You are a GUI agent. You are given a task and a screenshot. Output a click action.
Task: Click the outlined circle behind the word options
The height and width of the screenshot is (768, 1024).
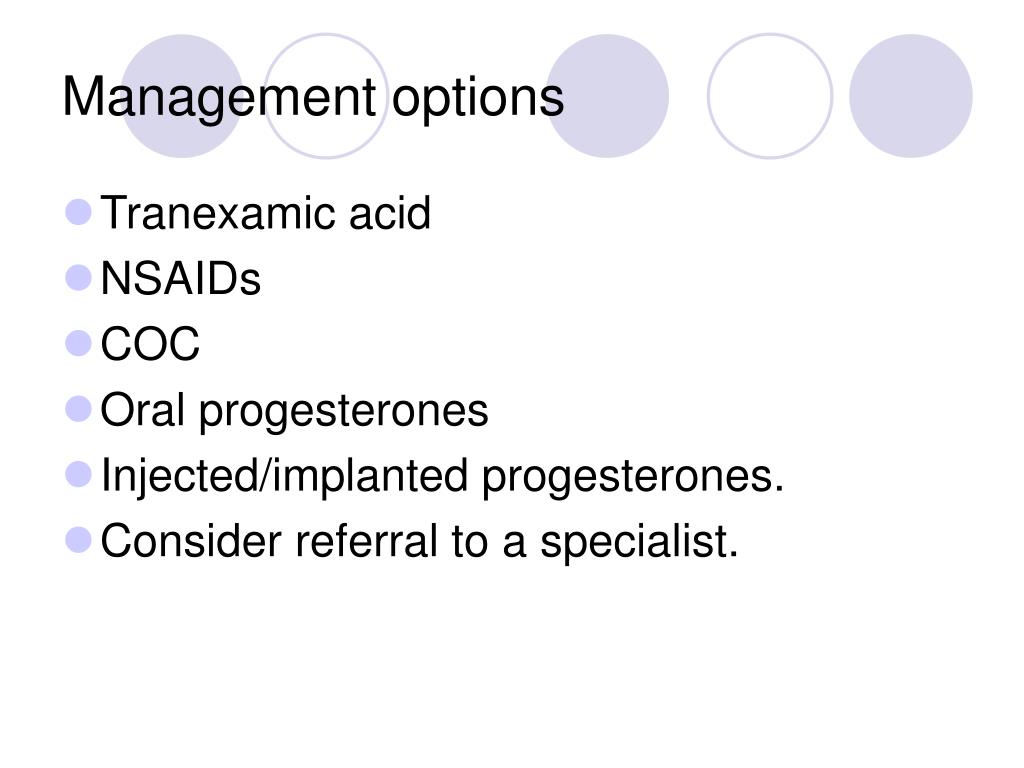(326, 96)
